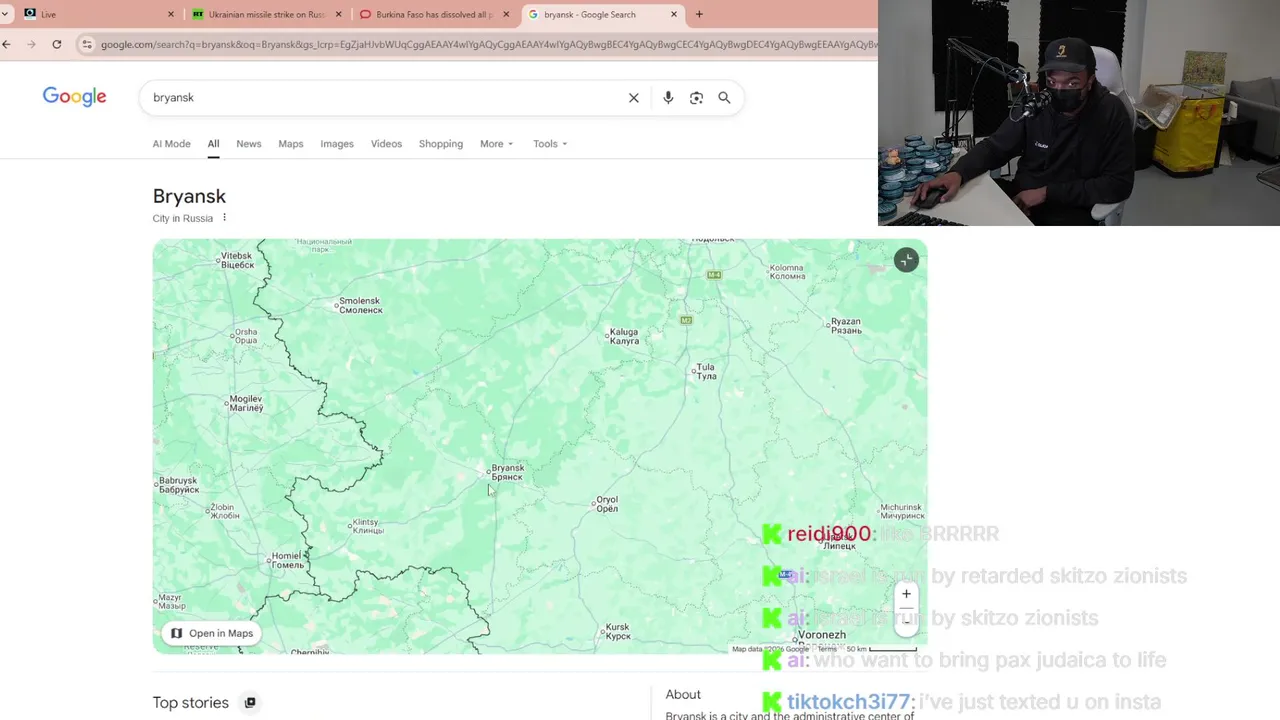Open more options dots beside City in Russia
This screenshot has width=1280, height=720.
click(x=224, y=218)
